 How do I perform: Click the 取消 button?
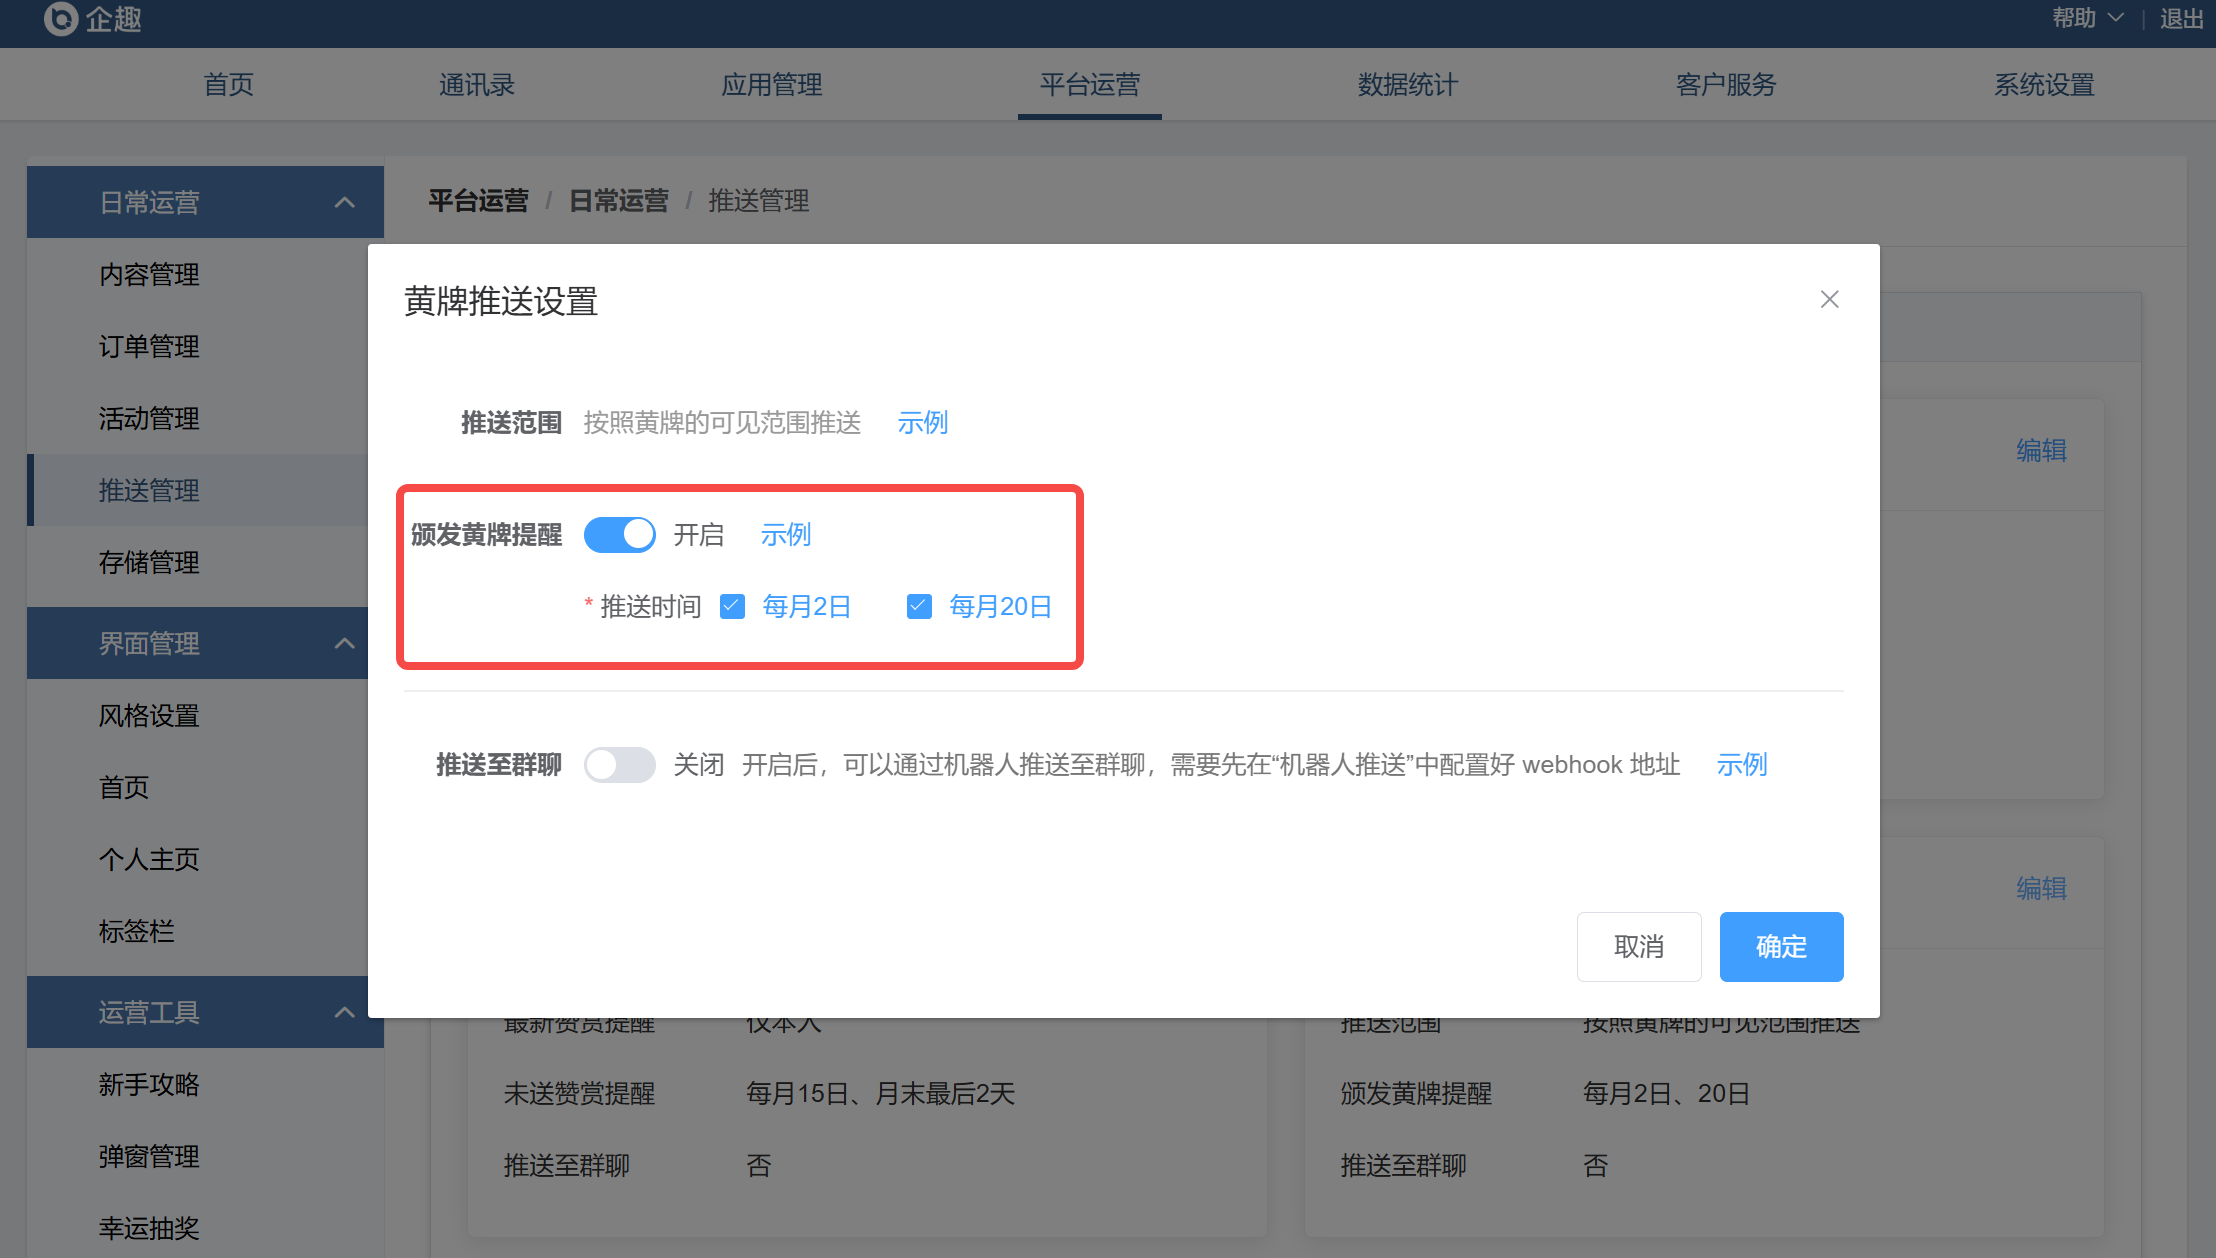(x=1638, y=946)
